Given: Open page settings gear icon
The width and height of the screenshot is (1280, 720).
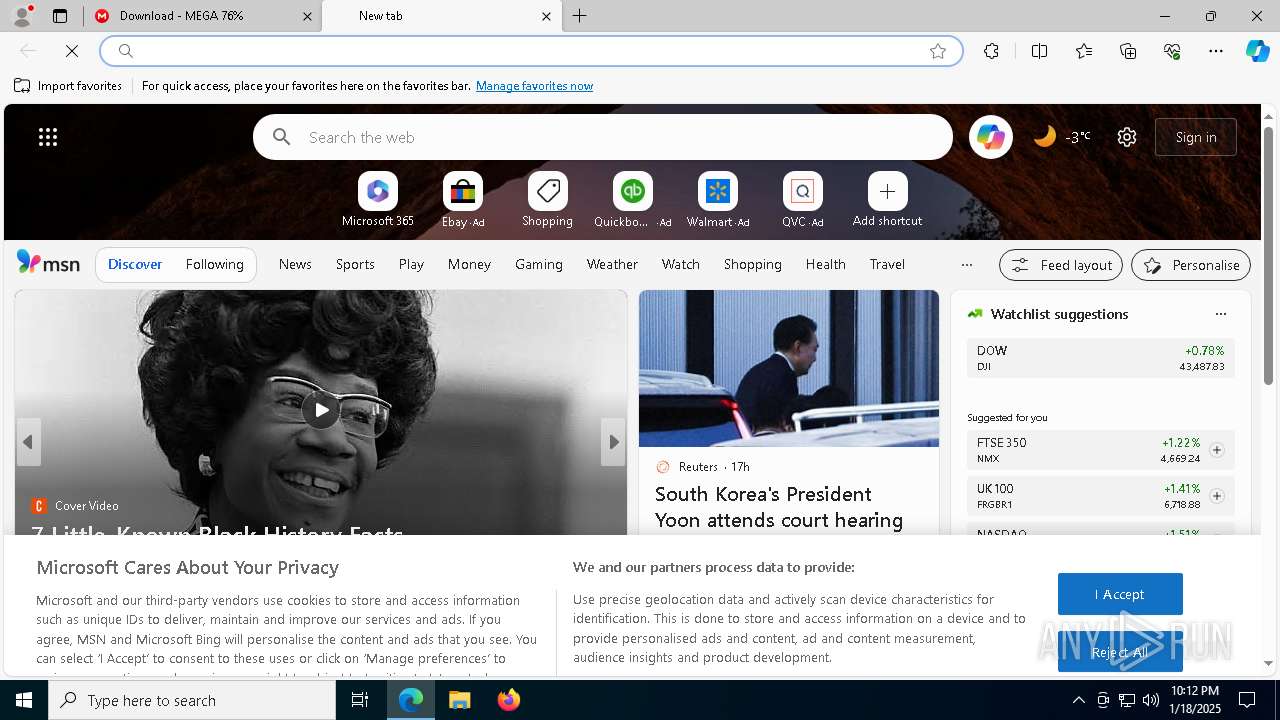Looking at the screenshot, I should pyautogui.click(x=1127, y=137).
